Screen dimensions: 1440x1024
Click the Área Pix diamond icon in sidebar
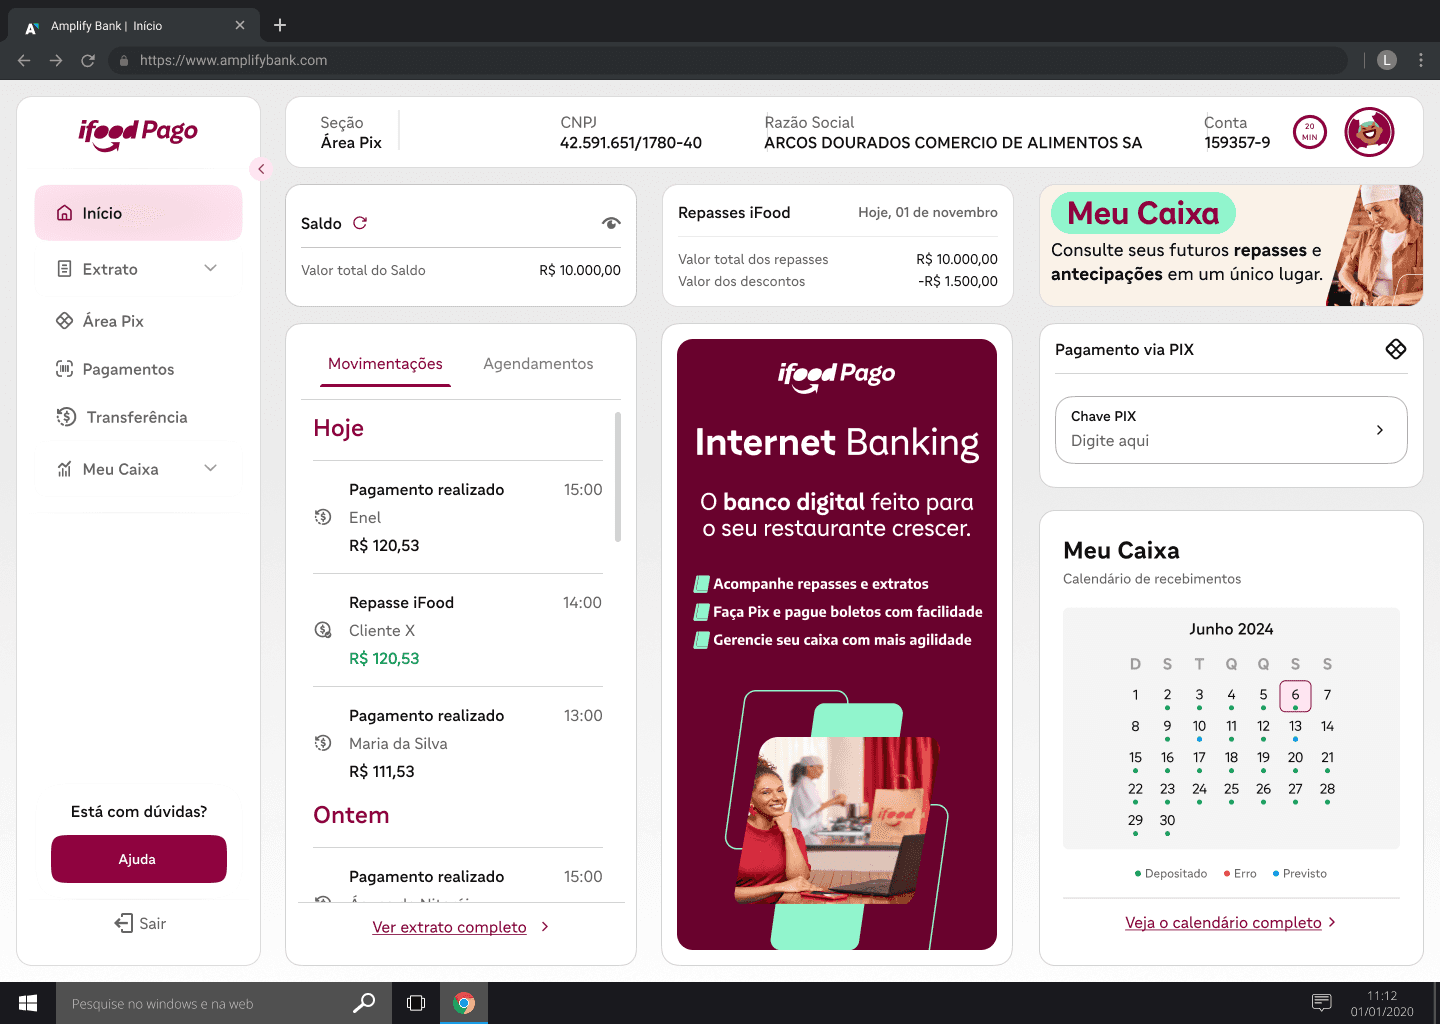coord(64,321)
